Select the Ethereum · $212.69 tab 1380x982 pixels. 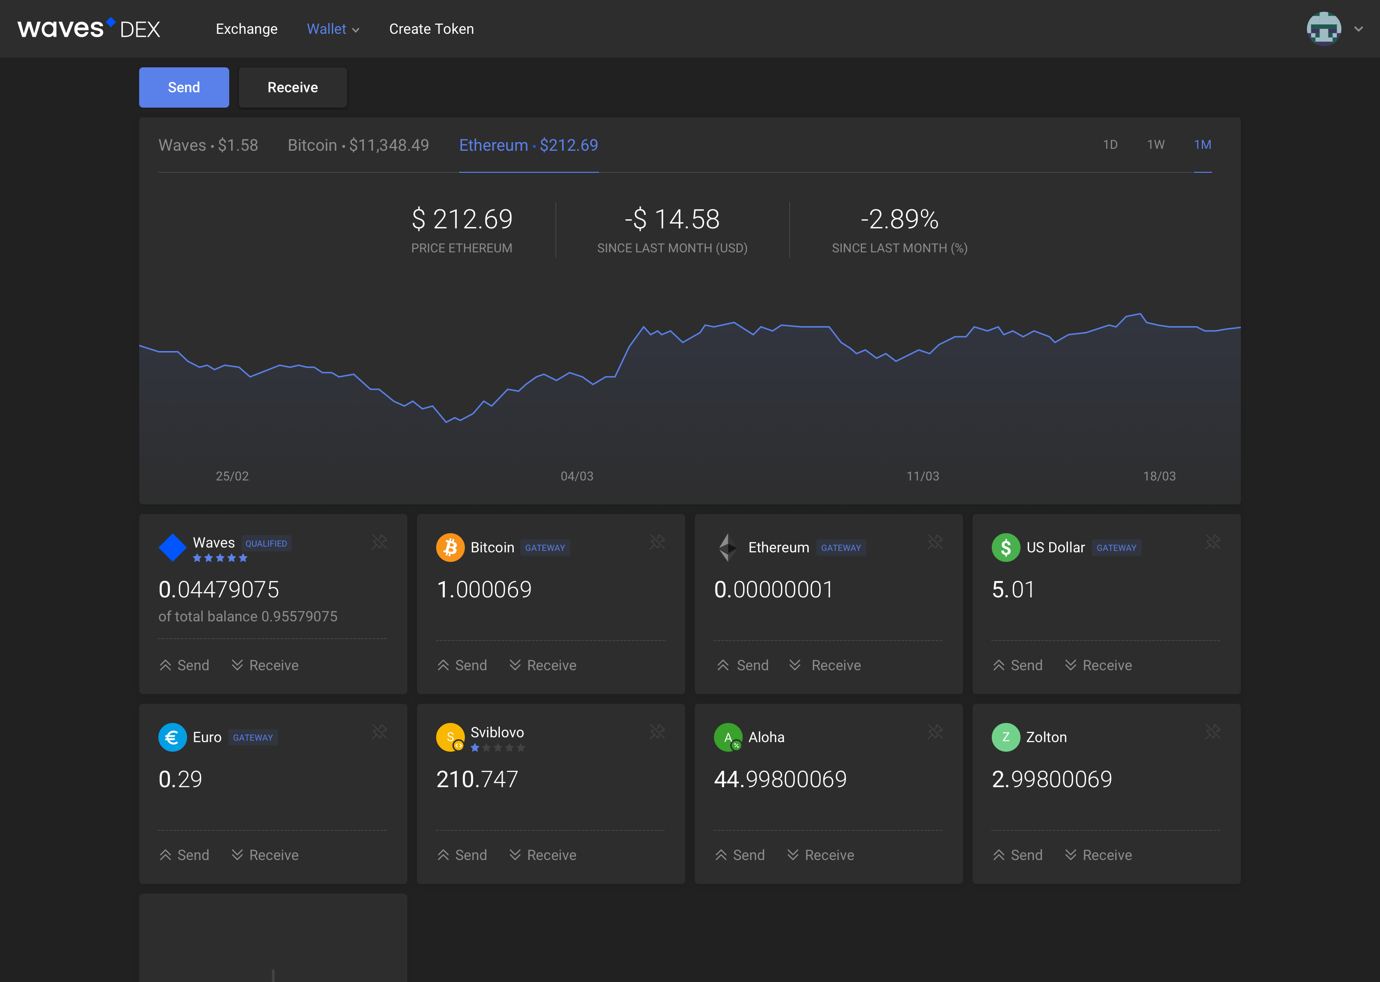coord(528,145)
